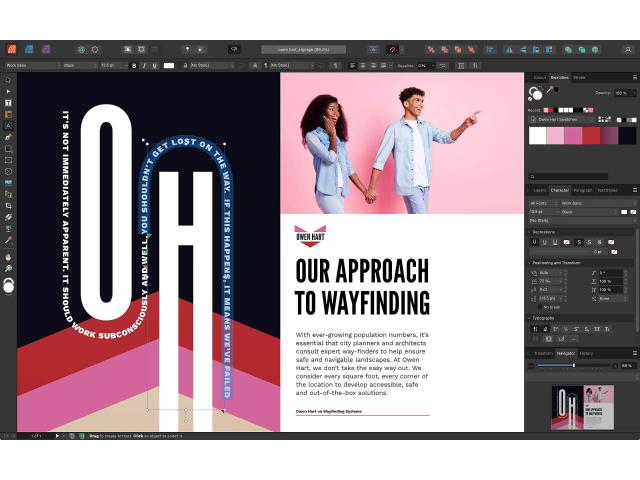The height and width of the screenshot is (480, 640).
Task: Select the Ellipse shape tool
Action: [8, 171]
